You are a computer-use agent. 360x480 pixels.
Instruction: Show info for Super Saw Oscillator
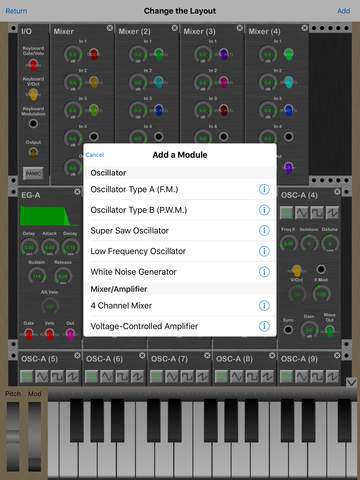pos(264,230)
